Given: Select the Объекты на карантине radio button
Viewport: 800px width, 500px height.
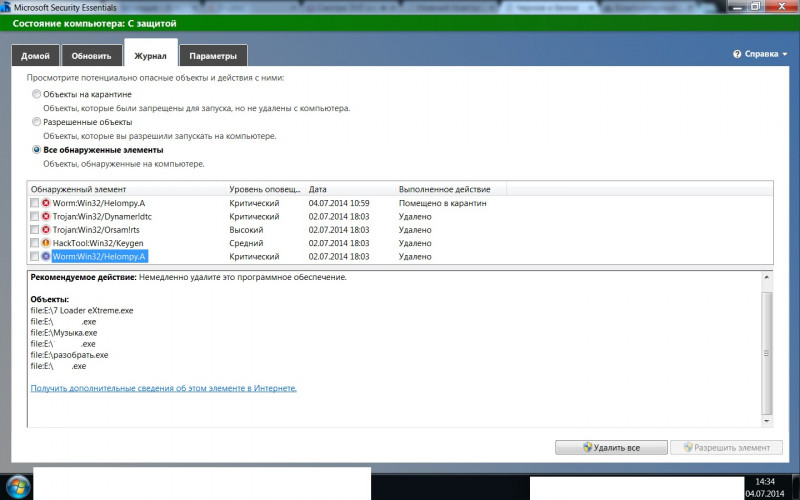Looking at the screenshot, I should [x=36, y=94].
